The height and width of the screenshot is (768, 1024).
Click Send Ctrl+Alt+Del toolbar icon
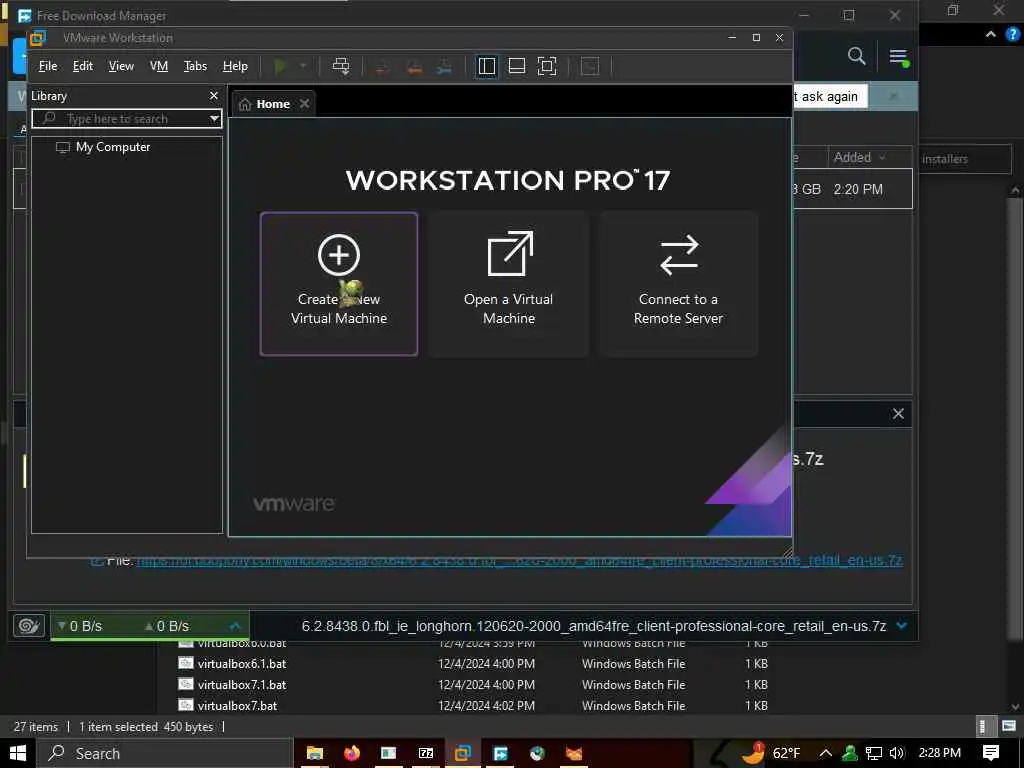pos(341,66)
